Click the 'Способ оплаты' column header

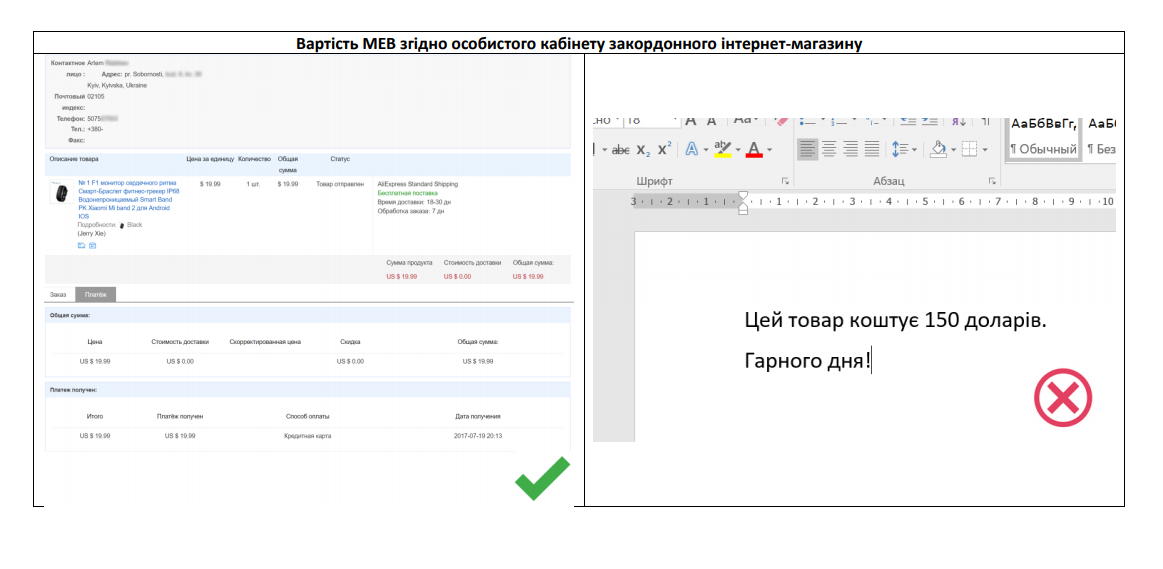(x=308, y=416)
